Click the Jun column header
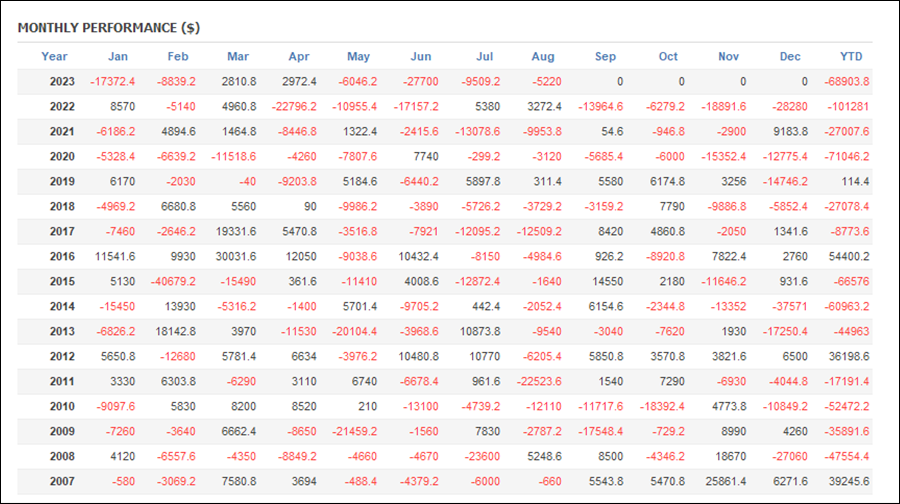The width and height of the screenshot is (900, 504). point(420,56)
